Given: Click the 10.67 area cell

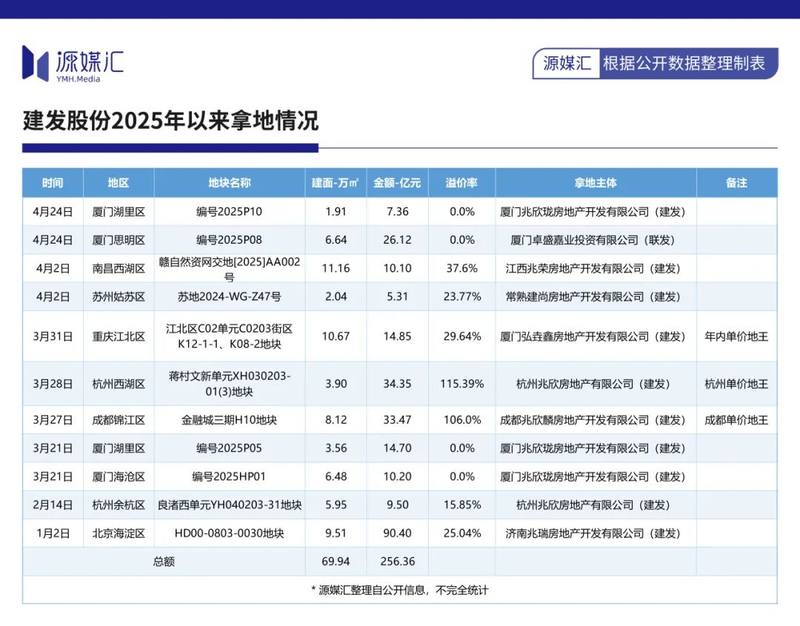Looking at the screenshot, I should (336, 337).
